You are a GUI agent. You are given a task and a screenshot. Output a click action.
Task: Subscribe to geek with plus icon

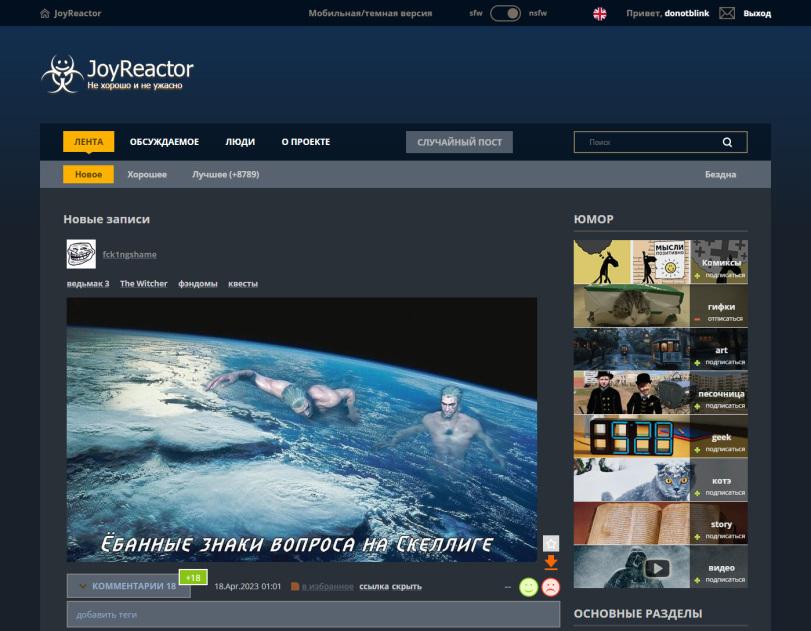point(697,449)
